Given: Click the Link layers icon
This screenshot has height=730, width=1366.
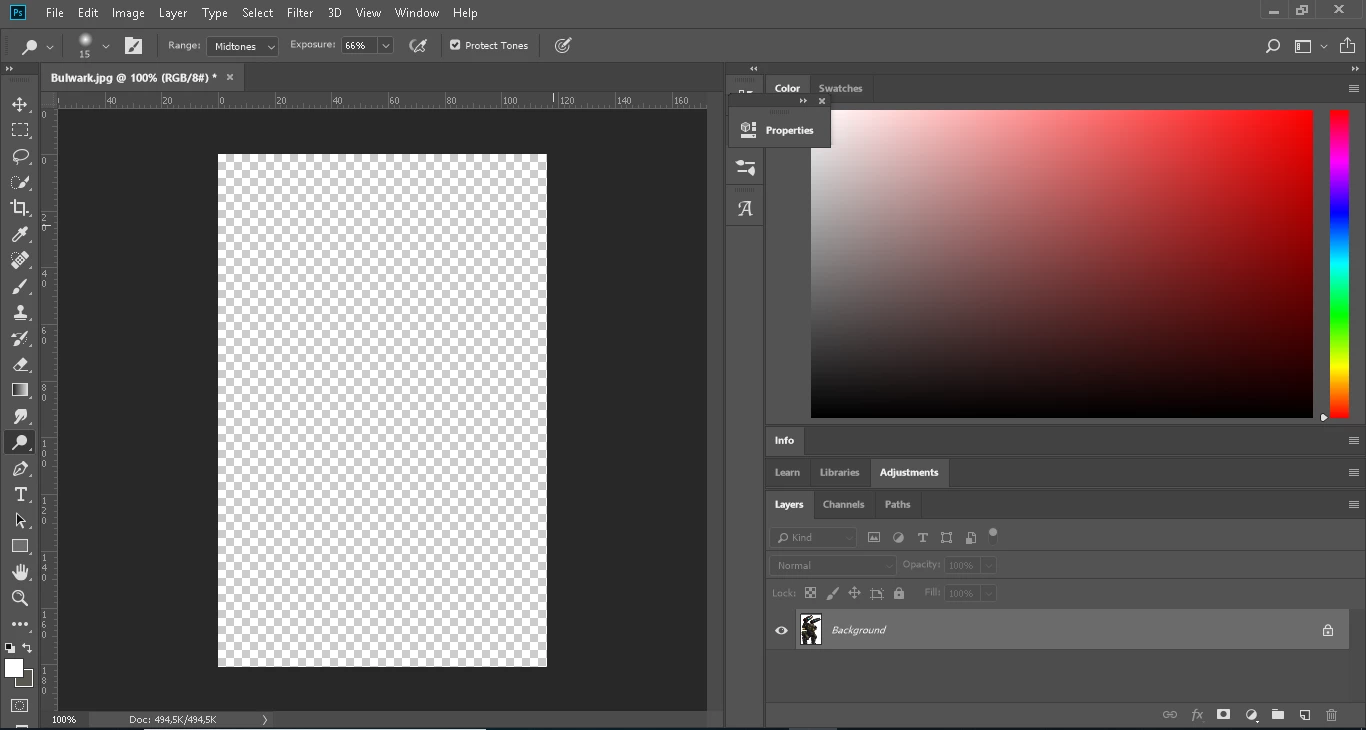Looking at the screenshot, I should click(x=1169, y=715).
